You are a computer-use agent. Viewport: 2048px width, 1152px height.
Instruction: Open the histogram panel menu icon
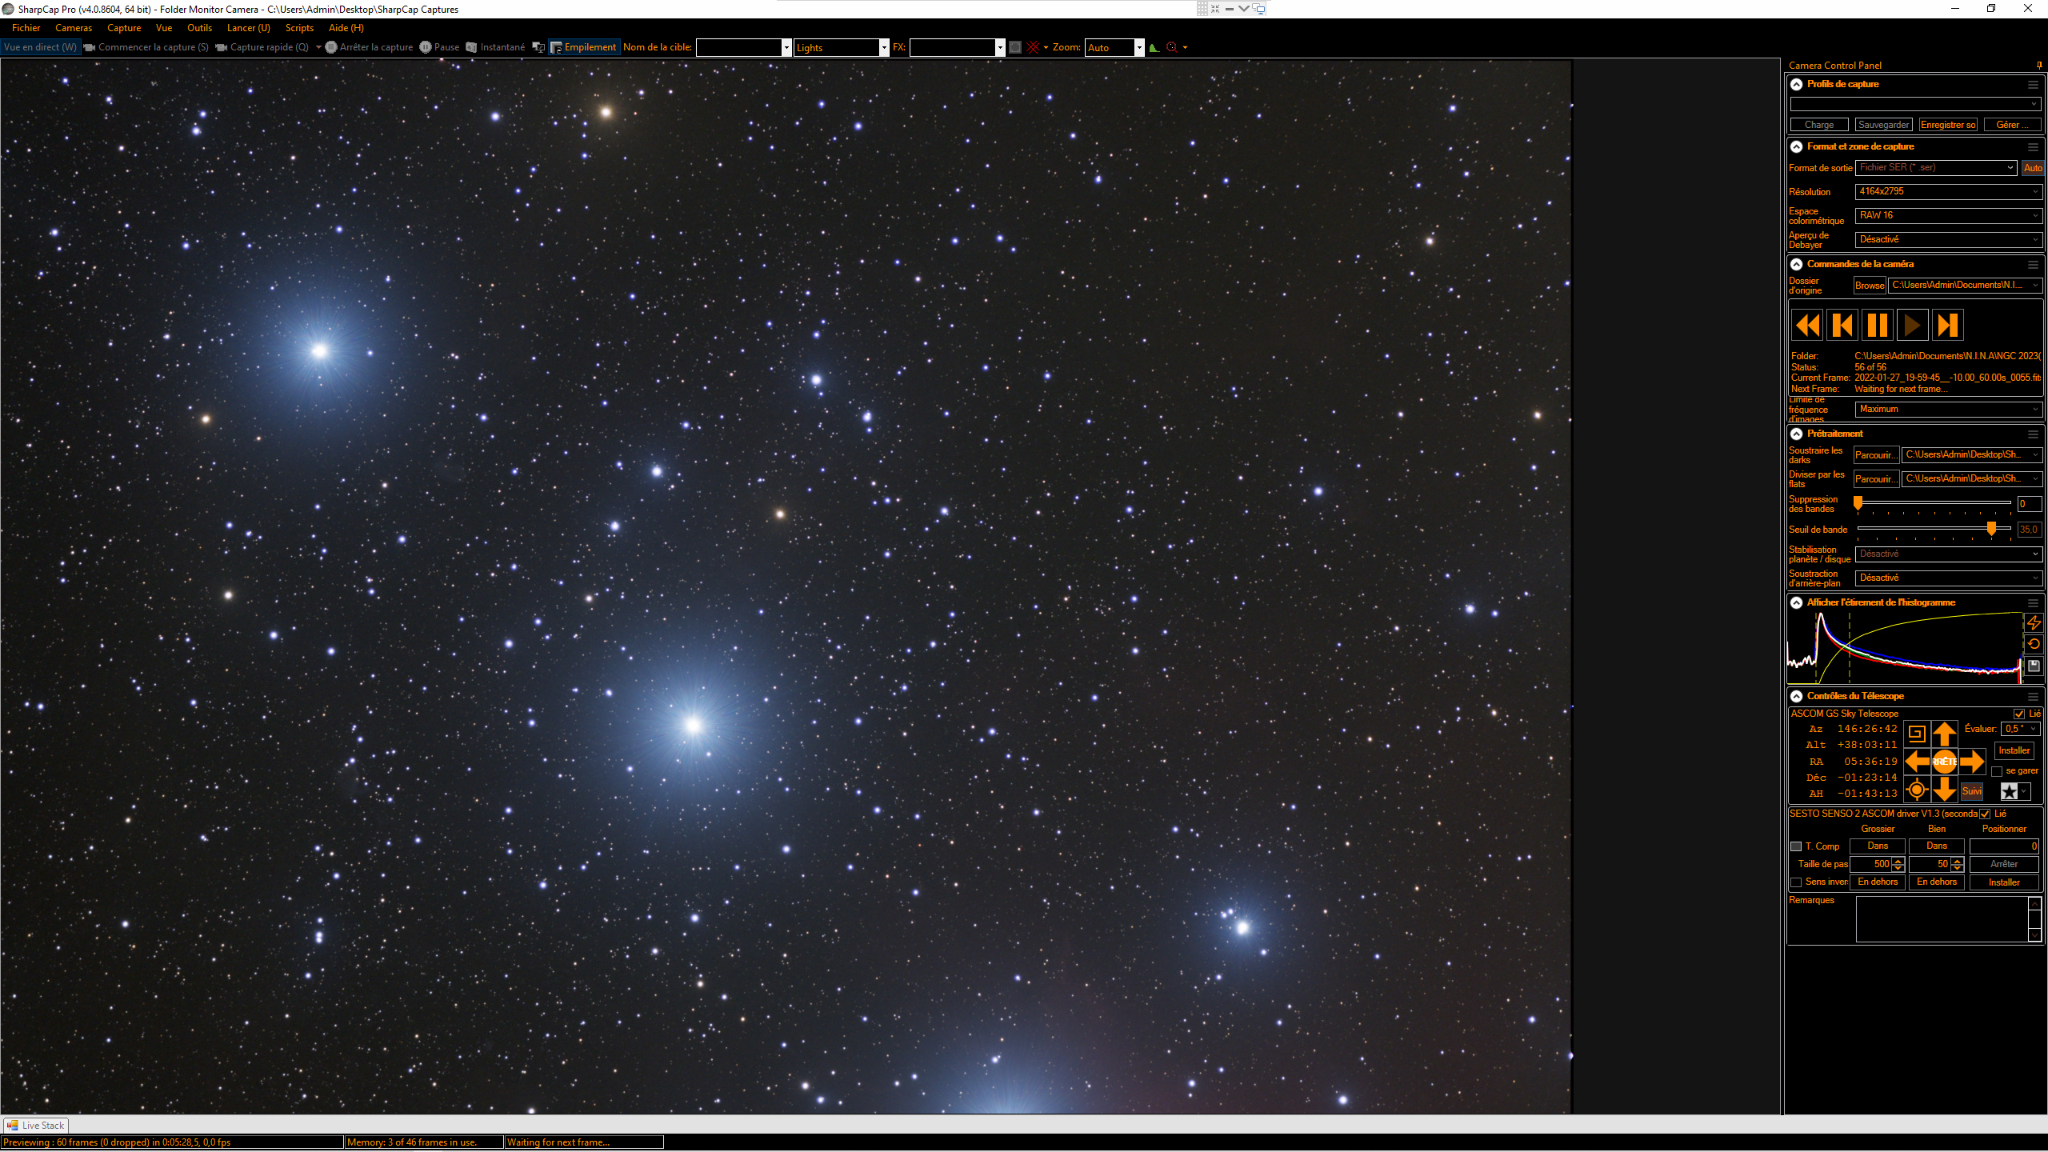click(x=2033, y=603)
